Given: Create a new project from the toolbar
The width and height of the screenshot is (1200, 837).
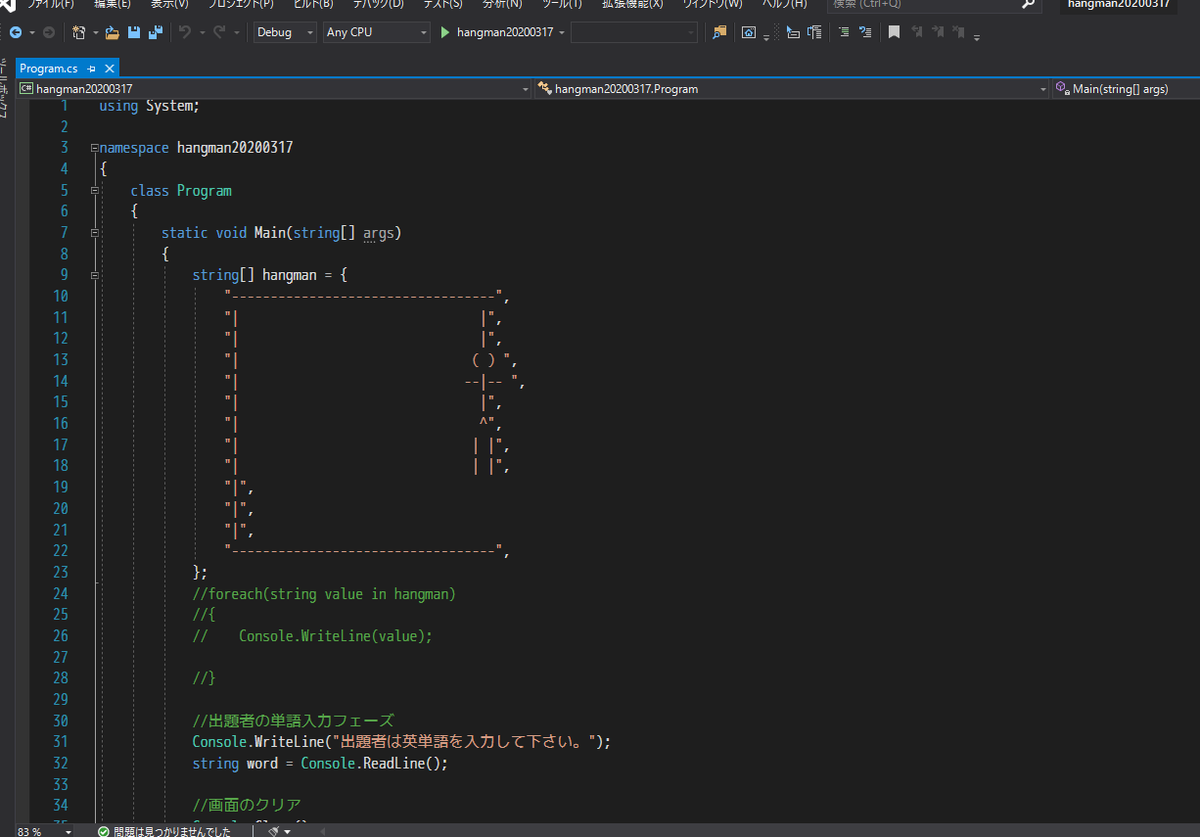Looking at the screenshot, I should tap(79, 32).
